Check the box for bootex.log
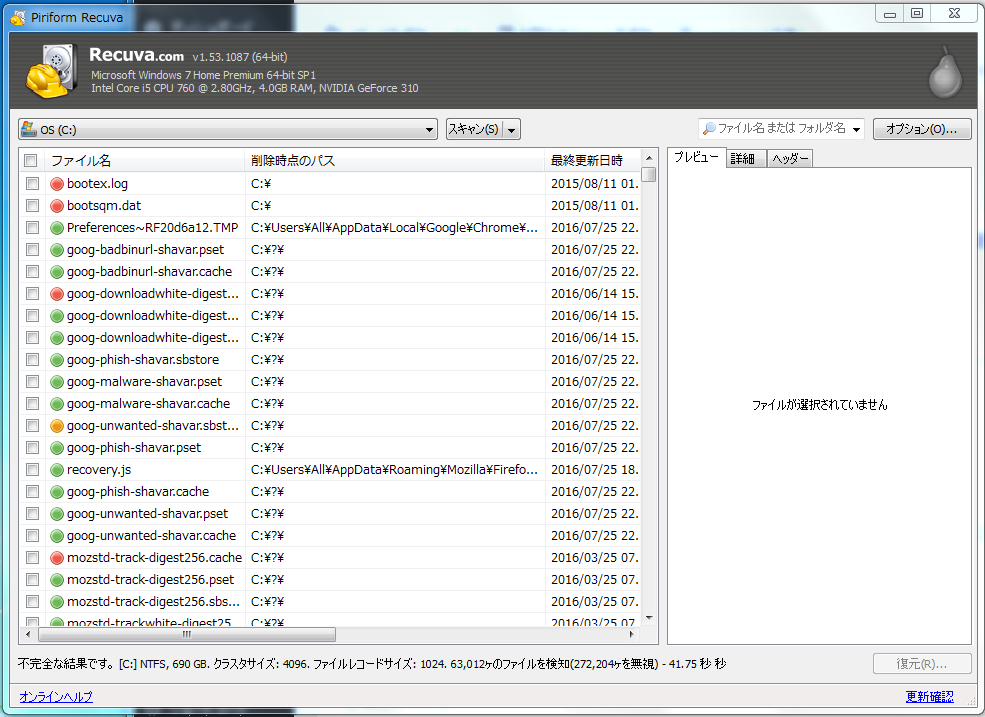The width and height of the screenshot is (985, 717). pyautogui.click(x=32, y=183)
